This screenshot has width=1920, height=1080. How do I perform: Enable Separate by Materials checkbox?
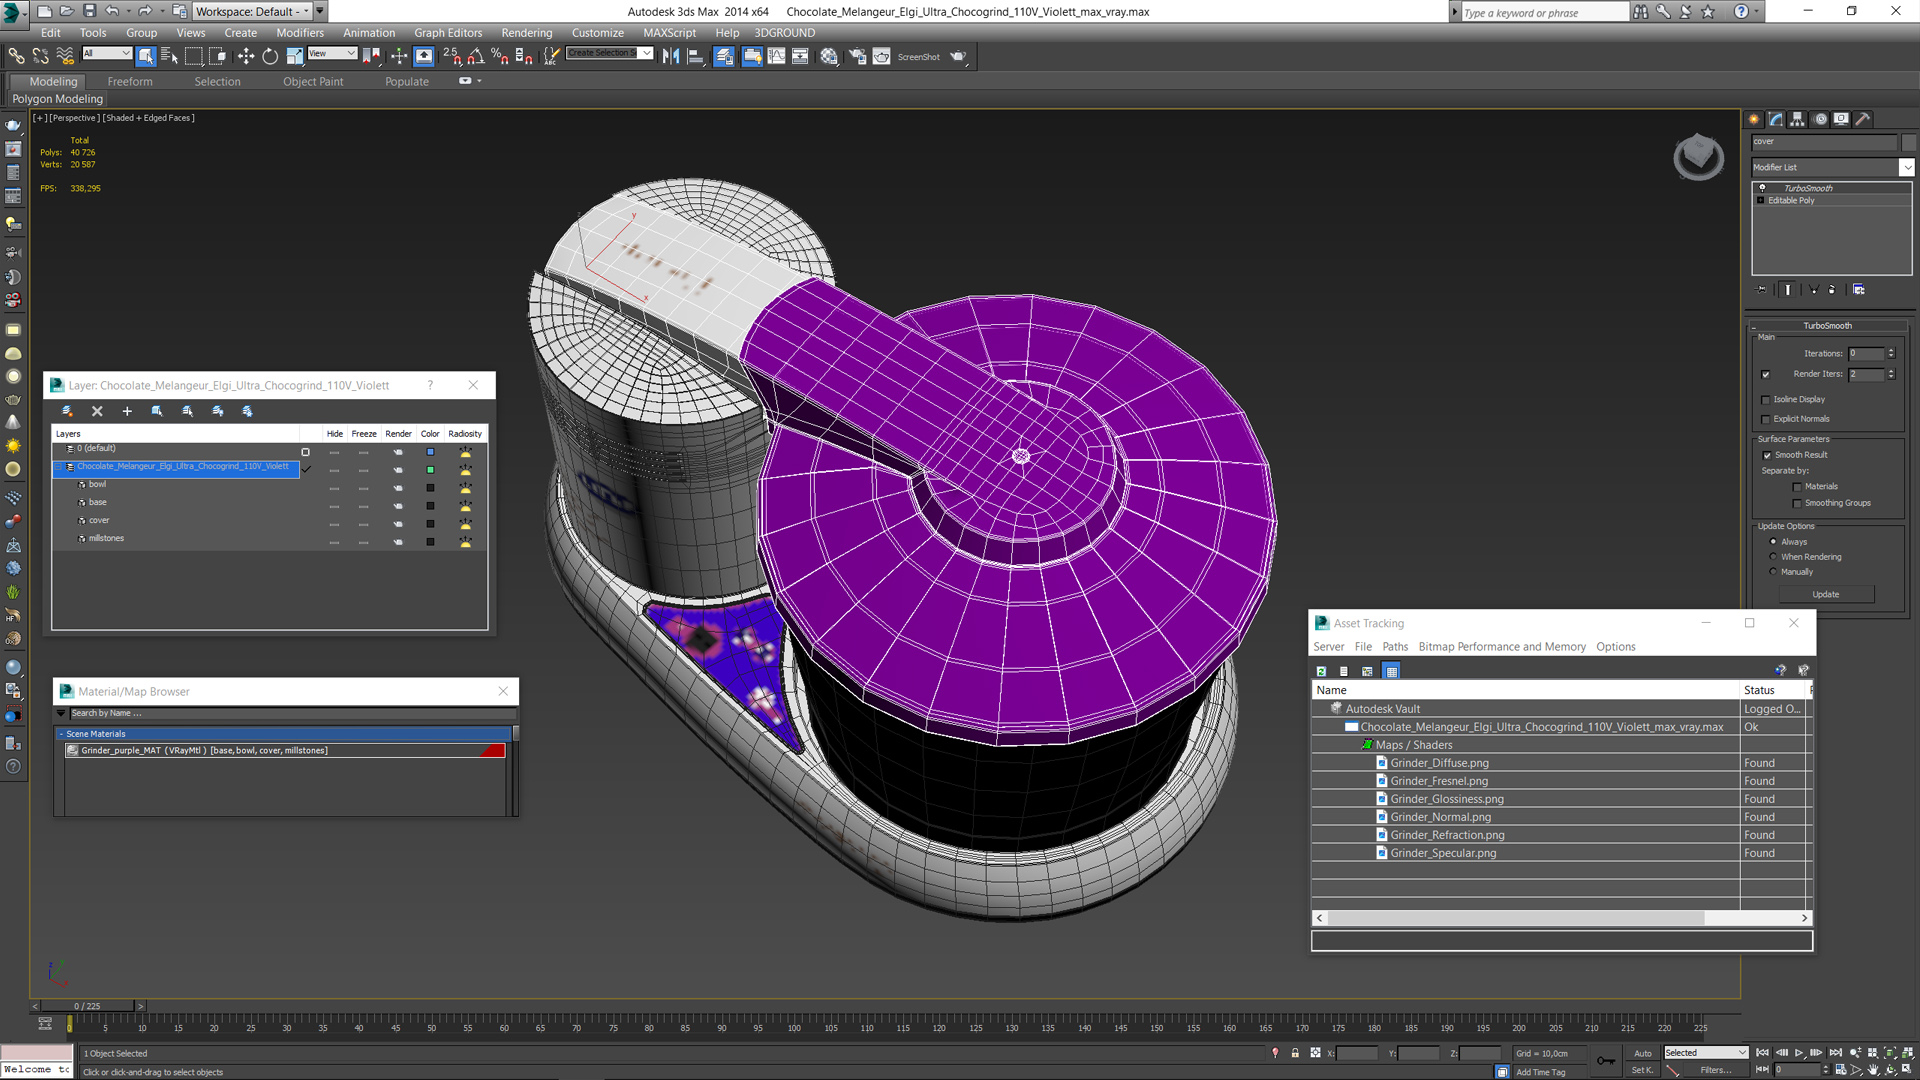1797,487
